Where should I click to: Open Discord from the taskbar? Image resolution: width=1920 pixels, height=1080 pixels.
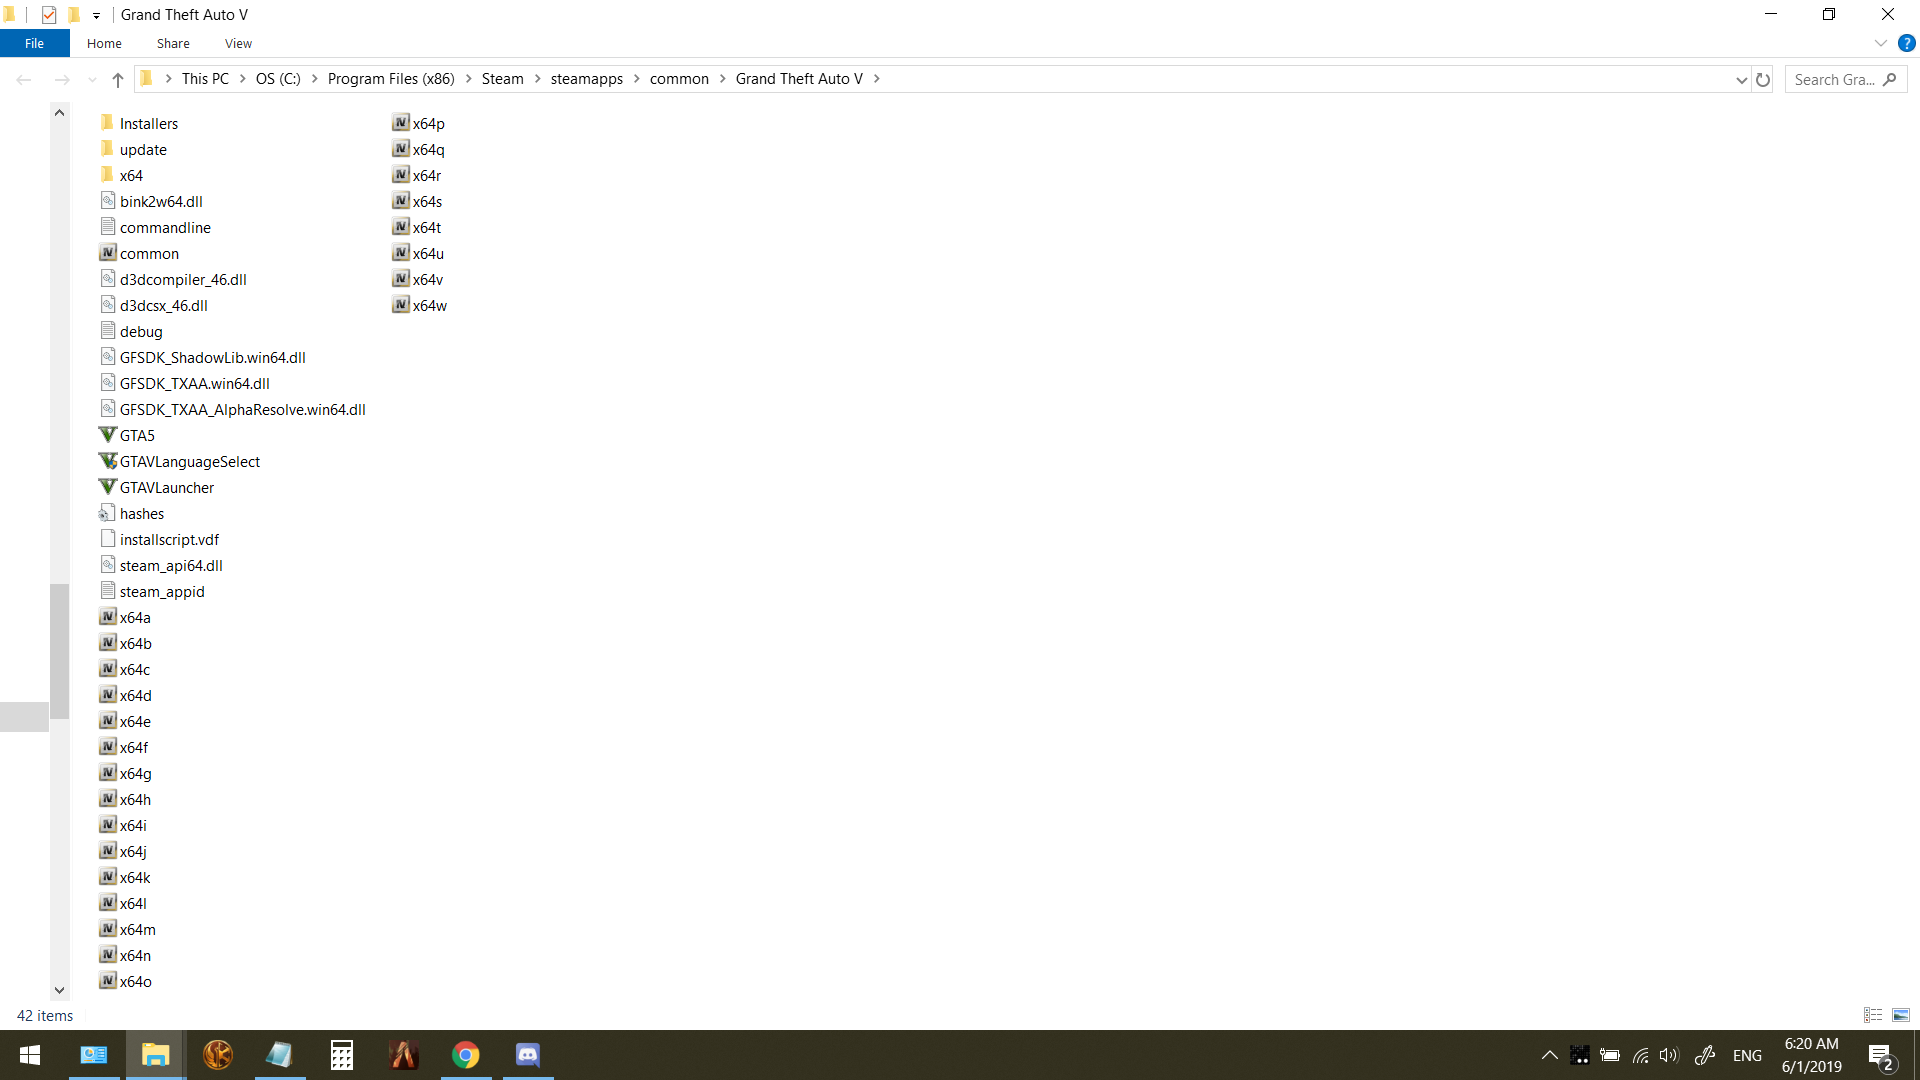[x=527, y=1055]
